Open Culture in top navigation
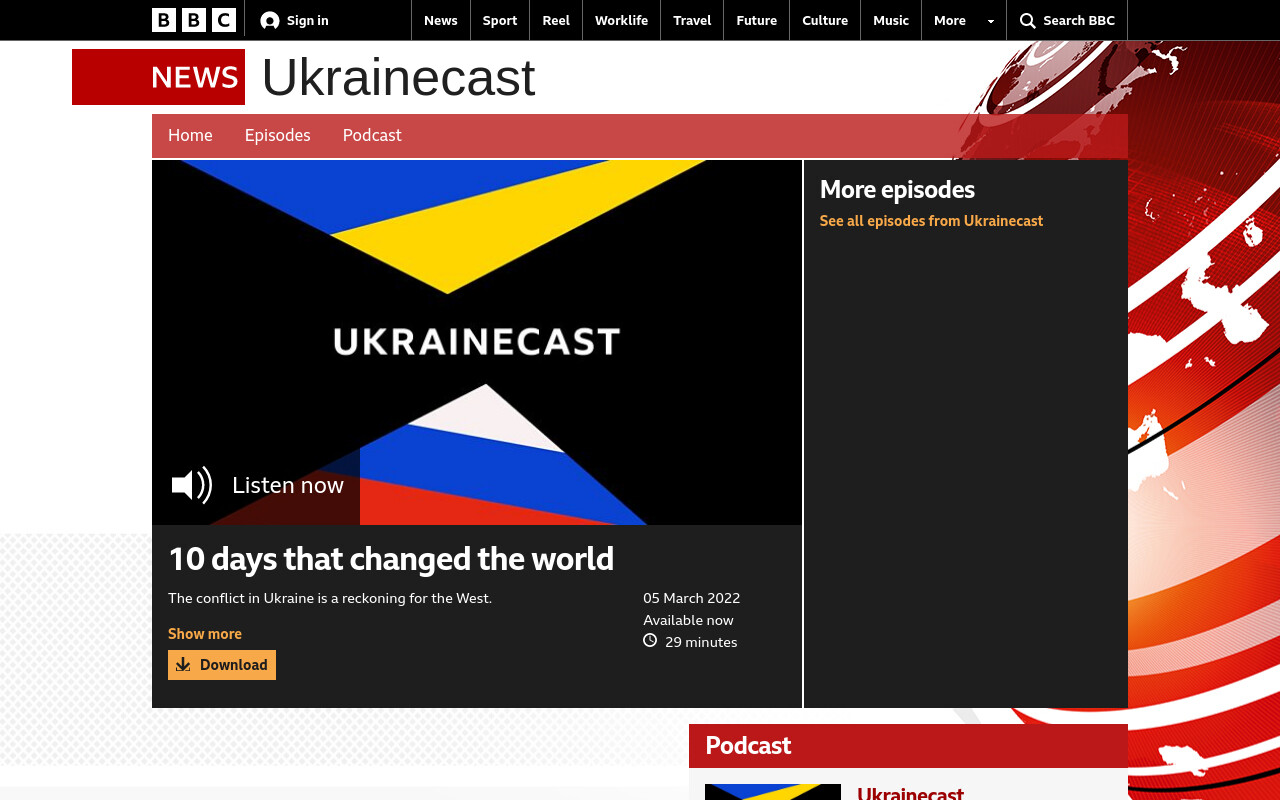Viewport: 1280px width, 800px height. point(825,21)
